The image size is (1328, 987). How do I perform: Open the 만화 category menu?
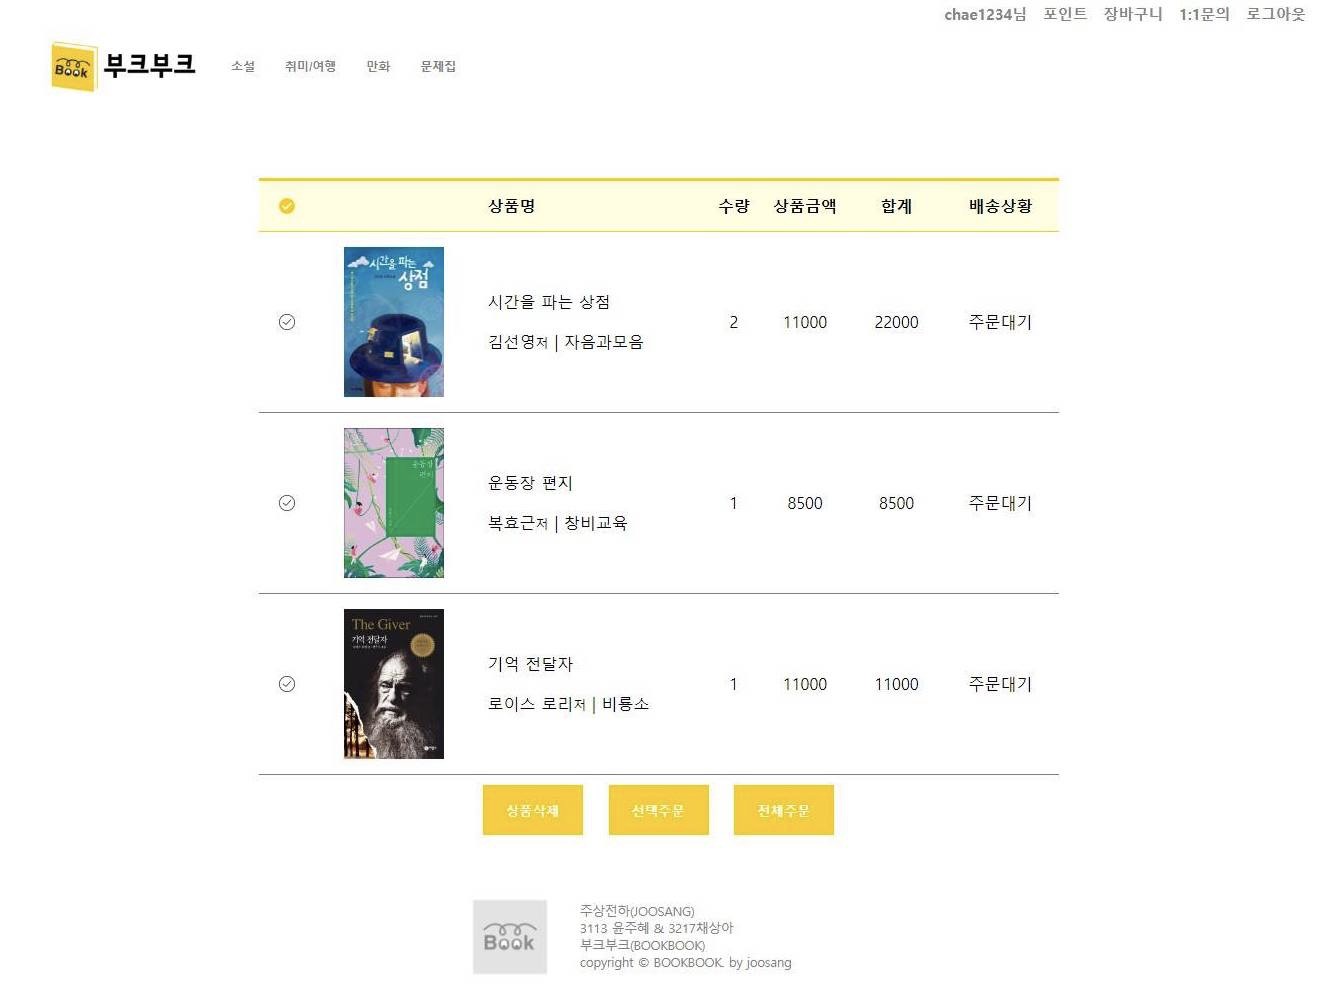[378, 66]
